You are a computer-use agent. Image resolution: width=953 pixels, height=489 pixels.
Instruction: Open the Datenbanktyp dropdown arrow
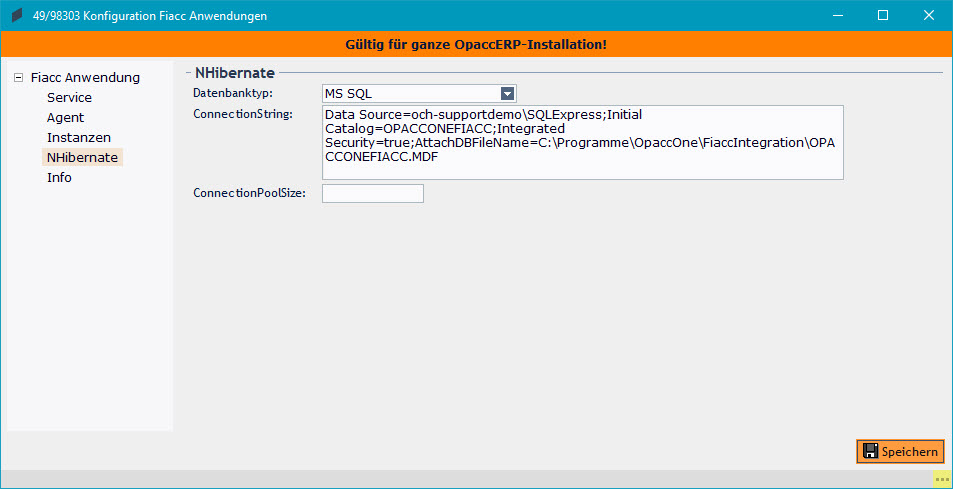(x=507, y=94)
